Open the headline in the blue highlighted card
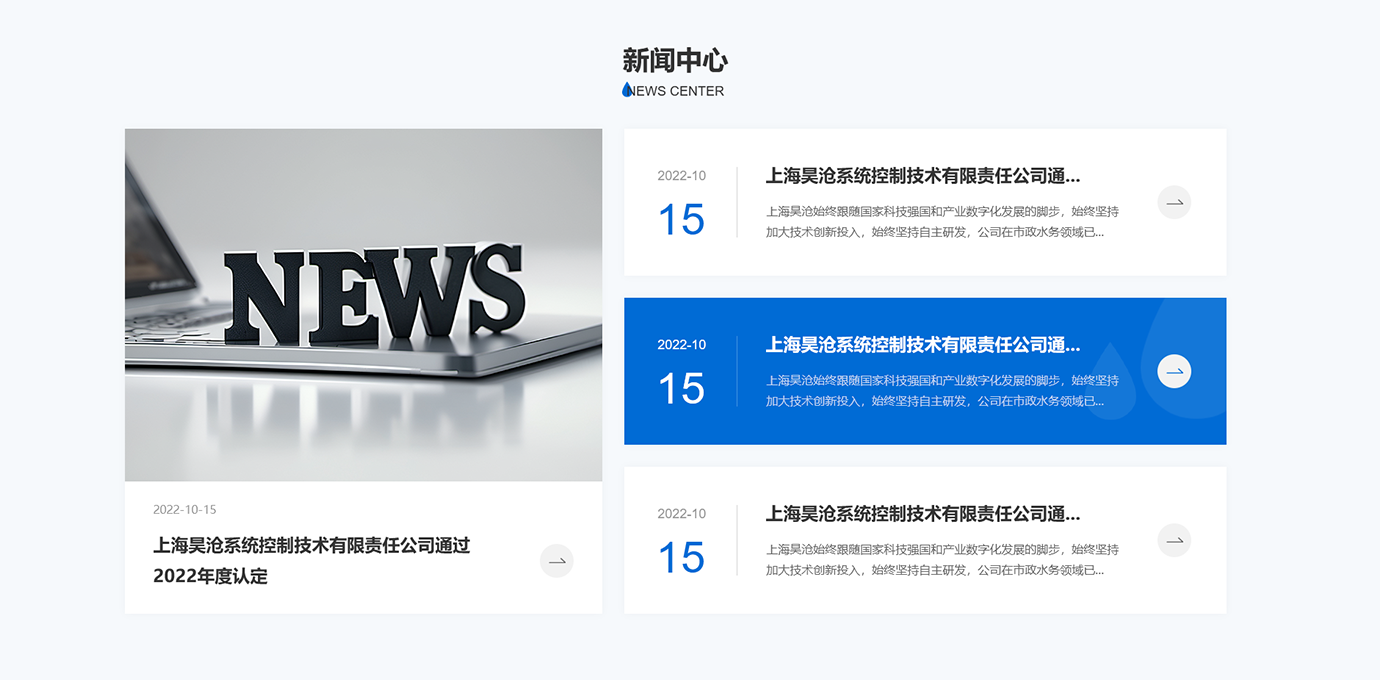This screenshot has height=680, width=1380. coord(923,345)
